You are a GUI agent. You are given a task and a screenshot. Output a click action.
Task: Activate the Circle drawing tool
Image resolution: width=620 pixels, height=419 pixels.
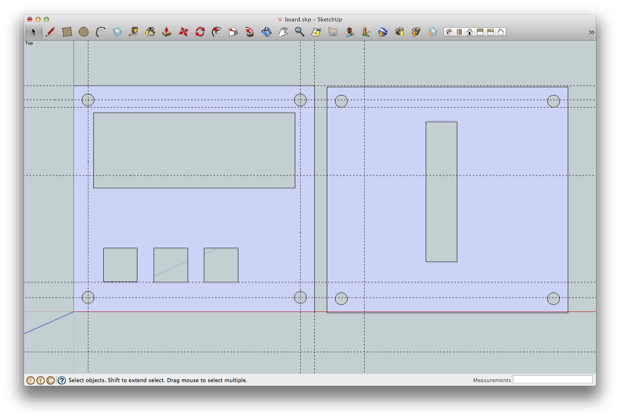coord(83,32)
